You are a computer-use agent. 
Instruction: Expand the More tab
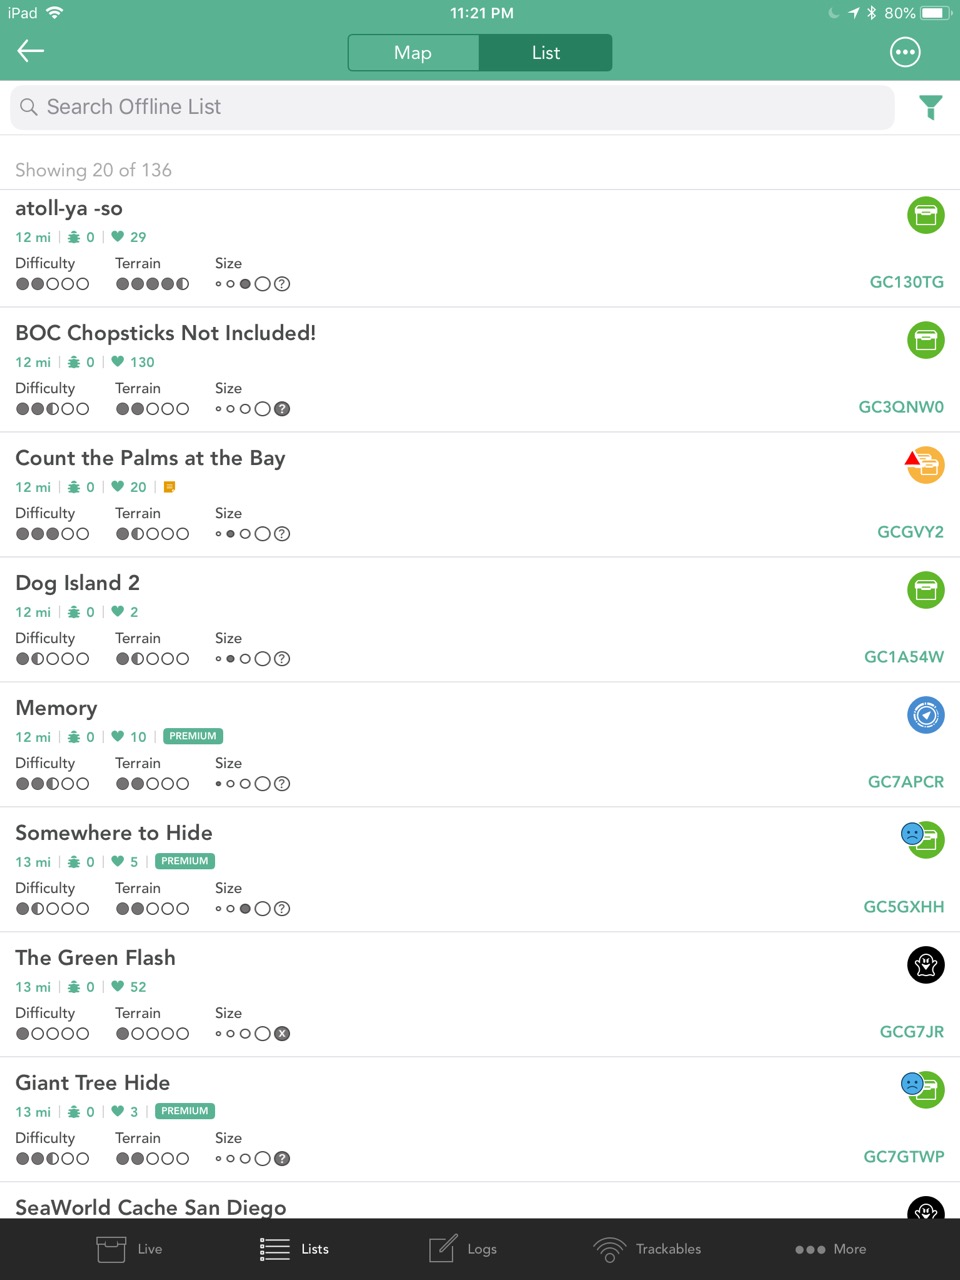pyautogui.click(x=830, y=1249)
